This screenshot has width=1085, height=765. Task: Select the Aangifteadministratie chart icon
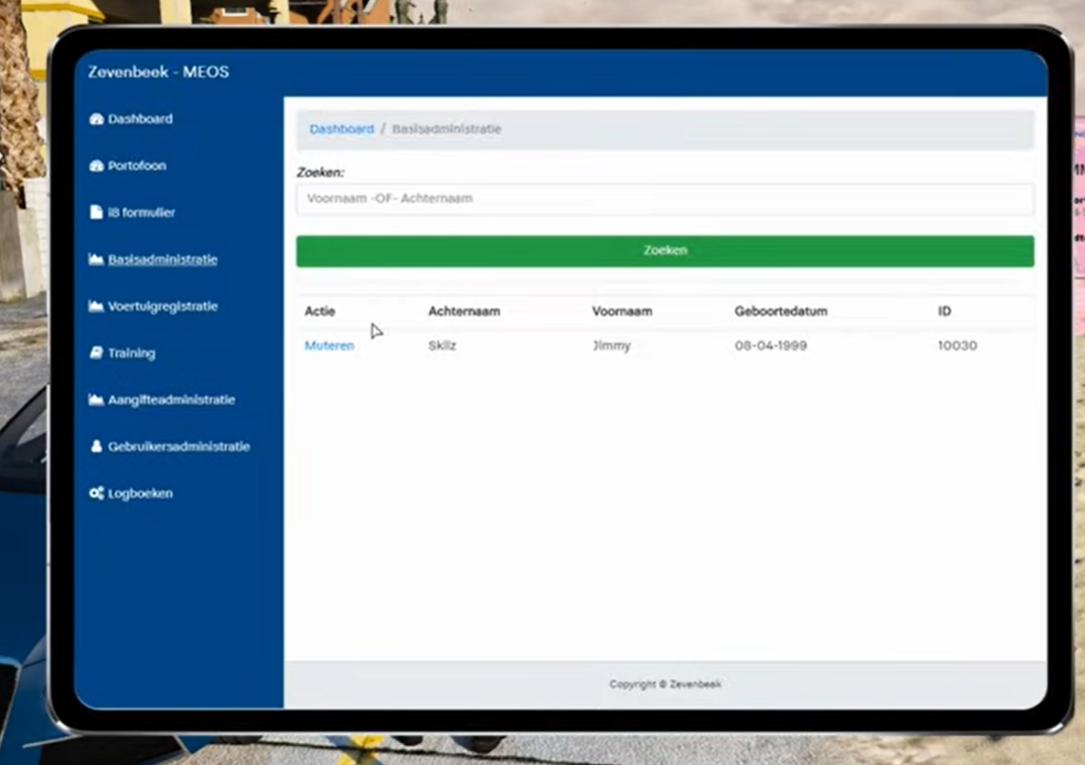pos(96,400)
